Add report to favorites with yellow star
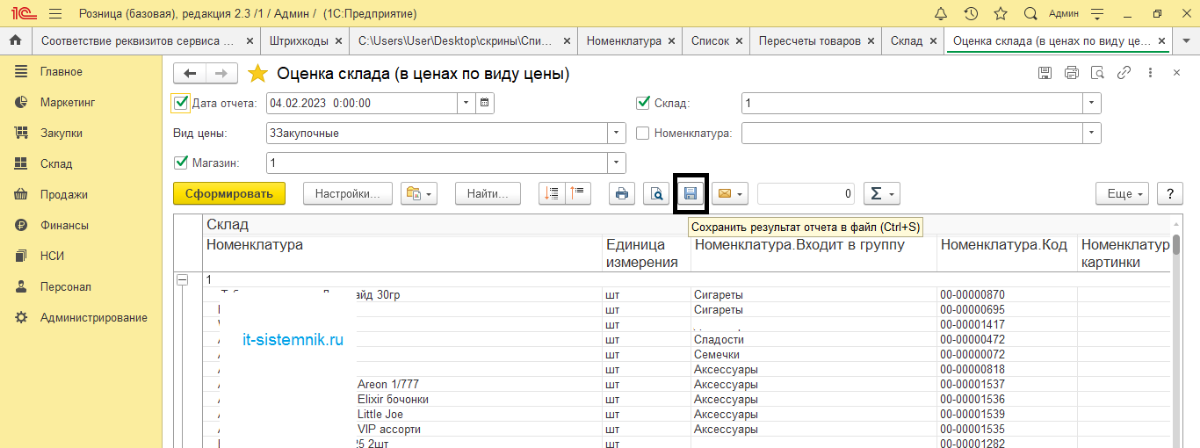1200x448 pixels. (257, 73)
